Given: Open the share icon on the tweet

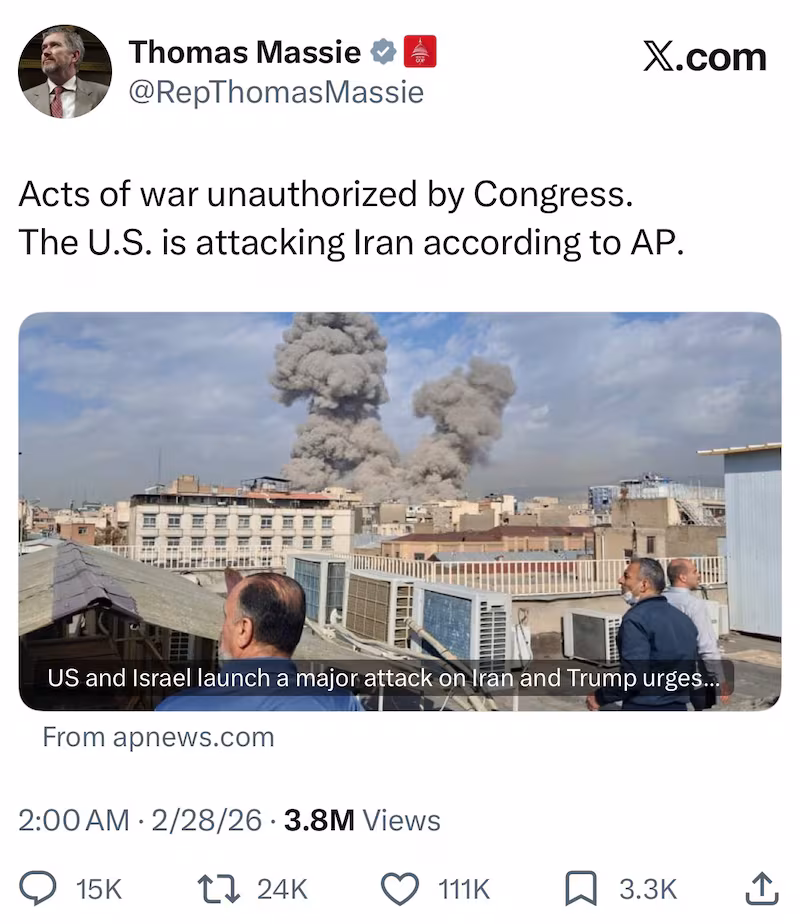Looking at the screenshot, I should click(760, 888).
